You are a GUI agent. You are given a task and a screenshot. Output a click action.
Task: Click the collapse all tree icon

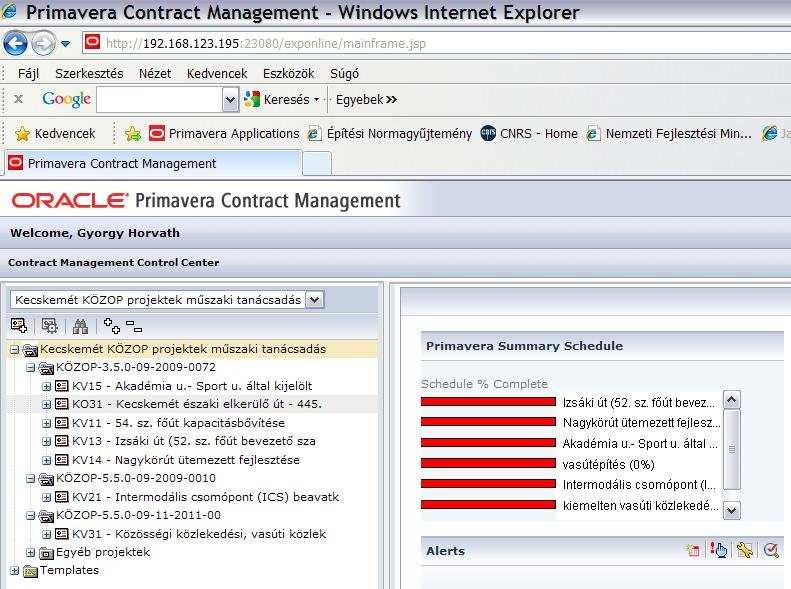pos(134,326)
